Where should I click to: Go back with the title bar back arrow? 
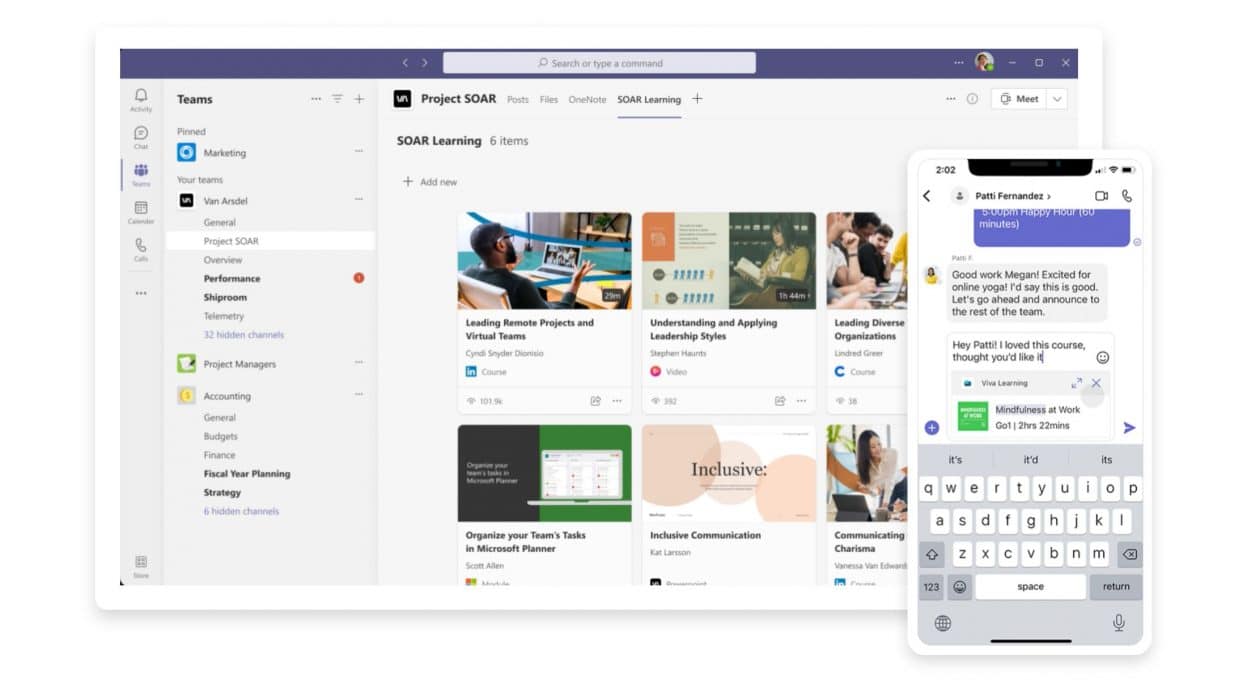pyautogui.click(x=405, y=63)
